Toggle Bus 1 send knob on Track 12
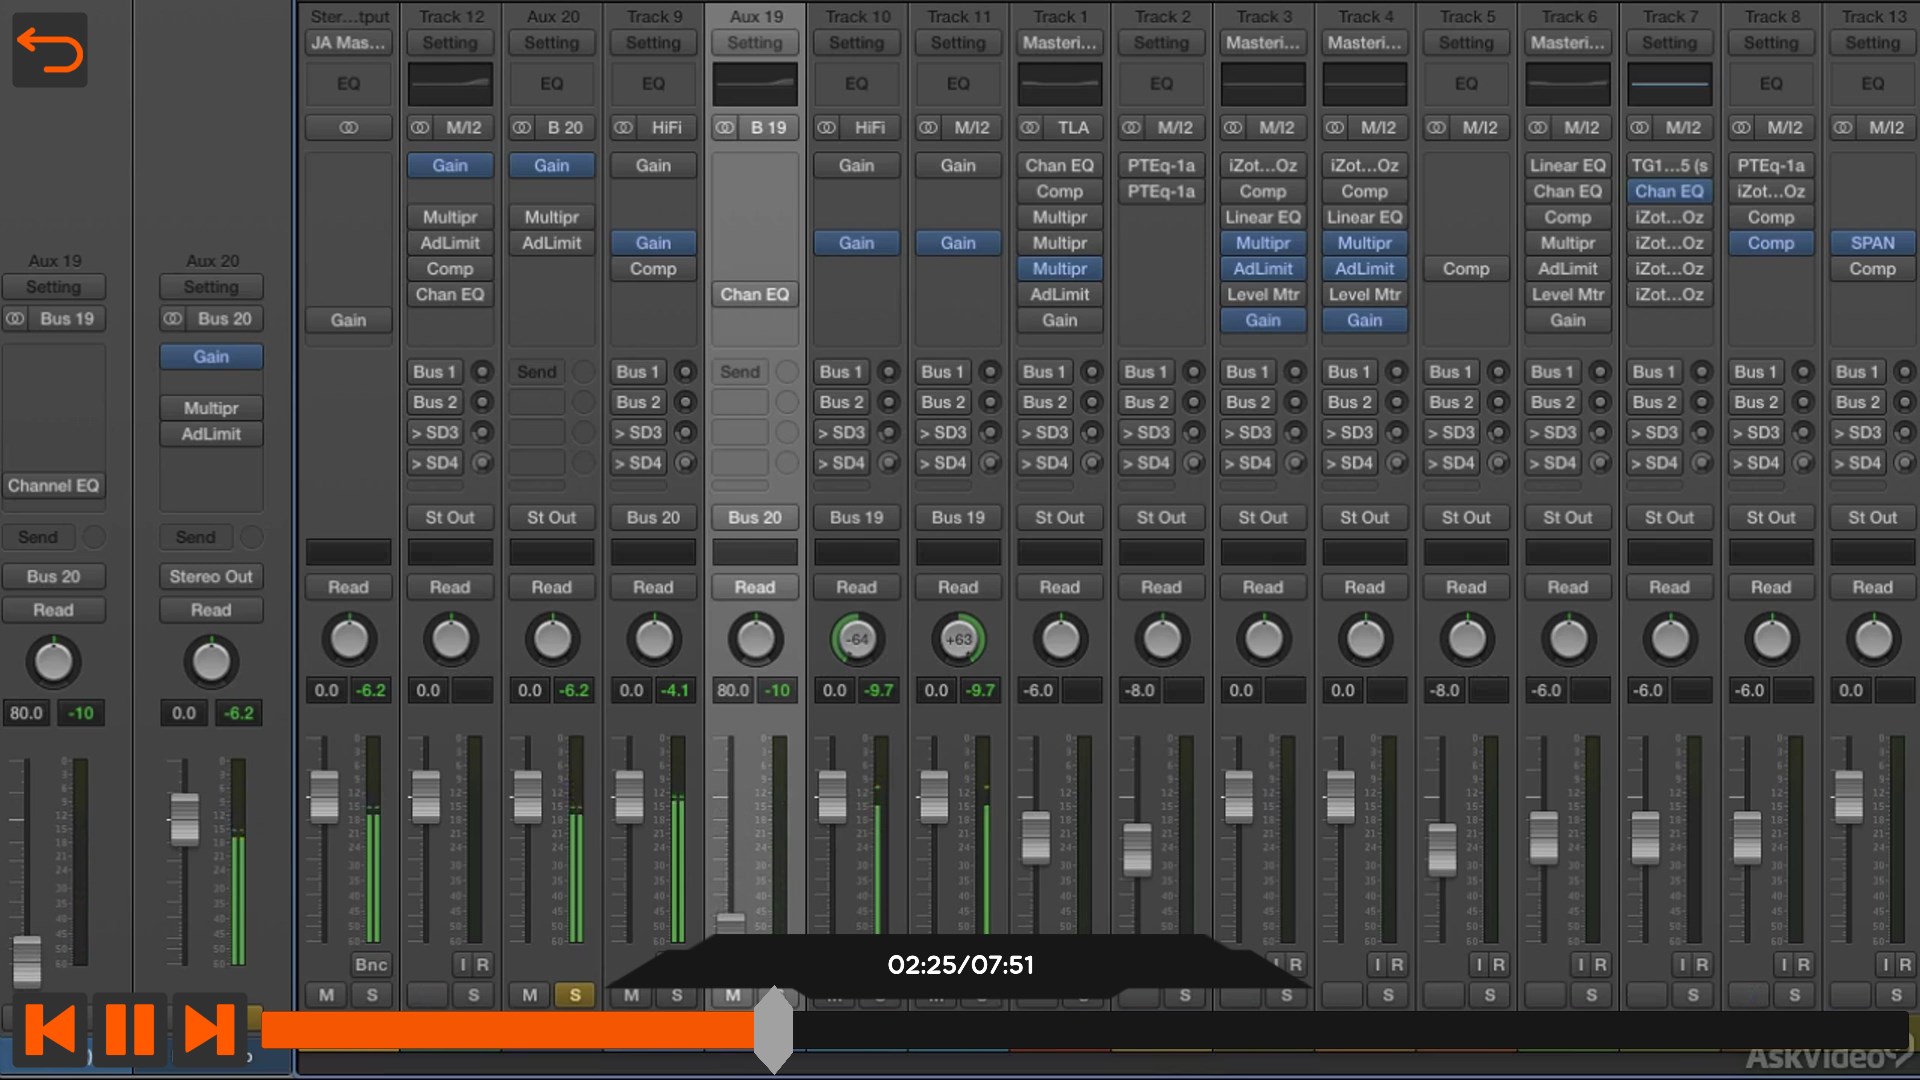Image resolution: width=1920 pixels, height=1080 pixels. [x=482, y=372]
